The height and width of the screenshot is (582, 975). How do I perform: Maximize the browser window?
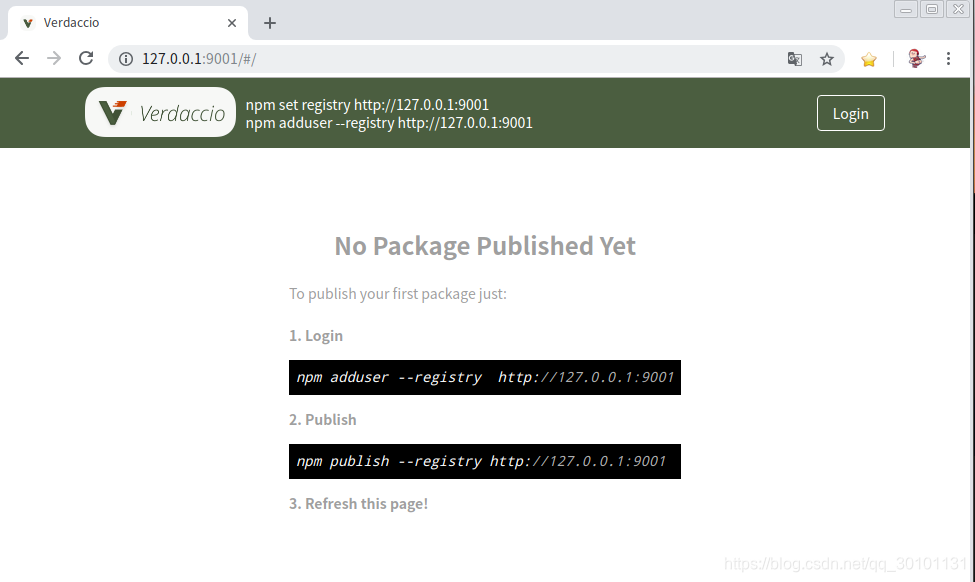pos(931,9)
